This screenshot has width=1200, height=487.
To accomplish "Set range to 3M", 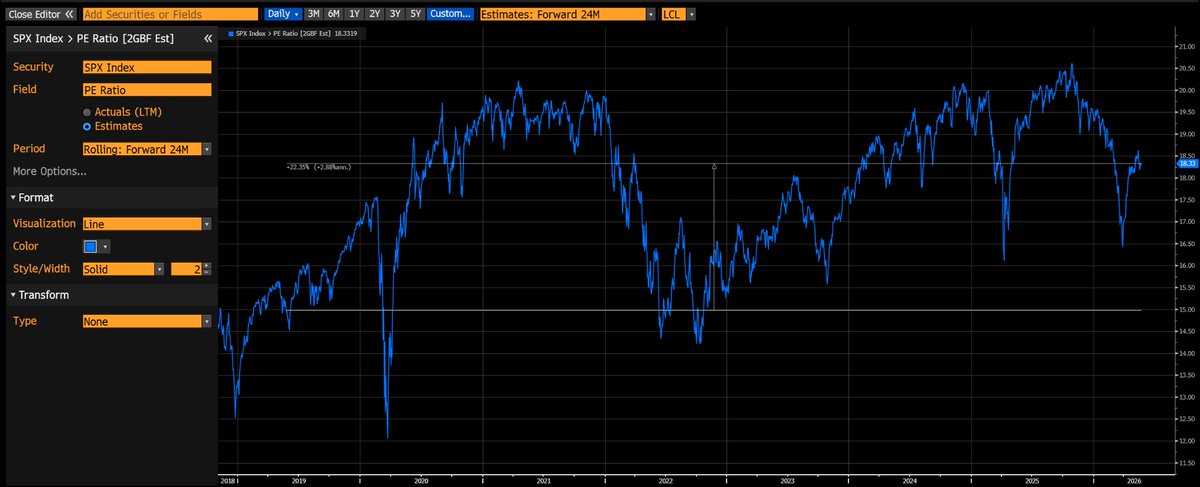I will [314, 15].
